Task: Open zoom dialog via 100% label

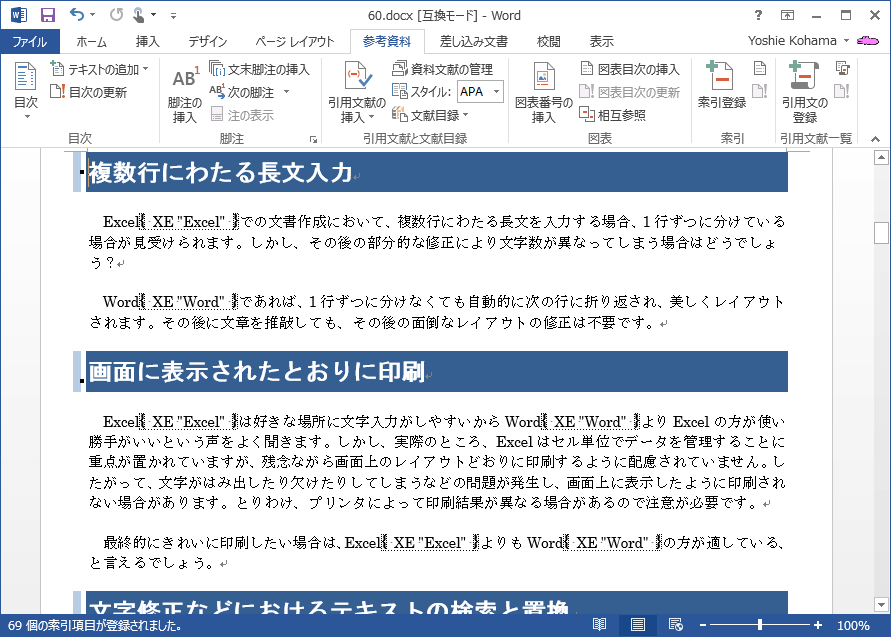Action: click(853, 625)
